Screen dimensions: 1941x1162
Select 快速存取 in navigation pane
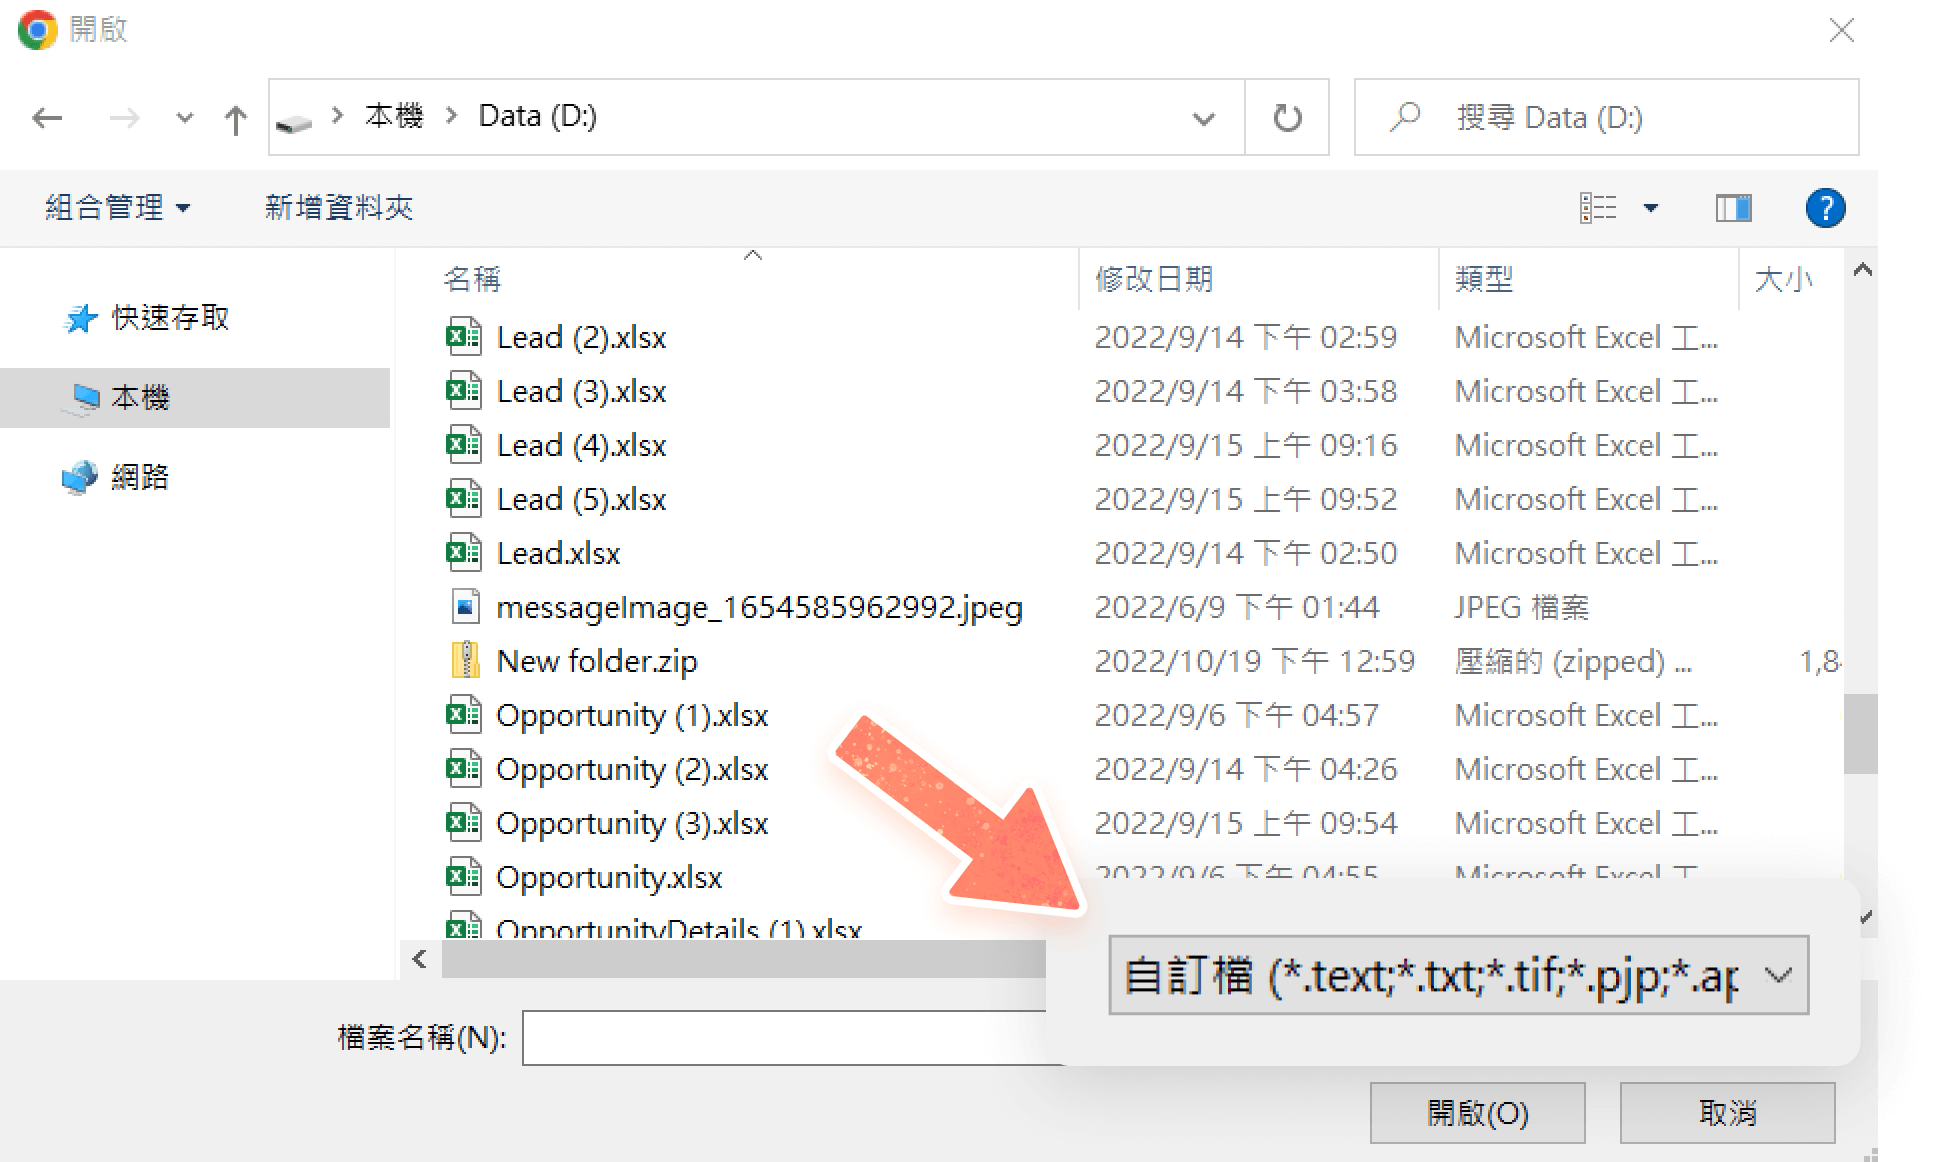170,318
